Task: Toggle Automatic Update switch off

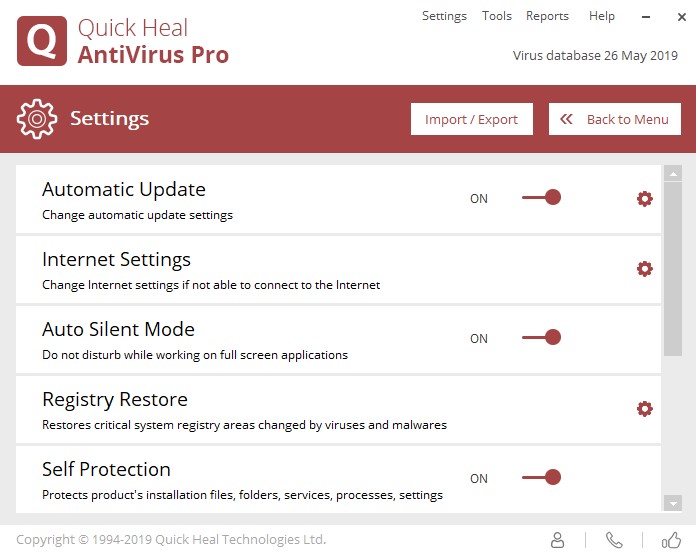Action: [542, 198]
